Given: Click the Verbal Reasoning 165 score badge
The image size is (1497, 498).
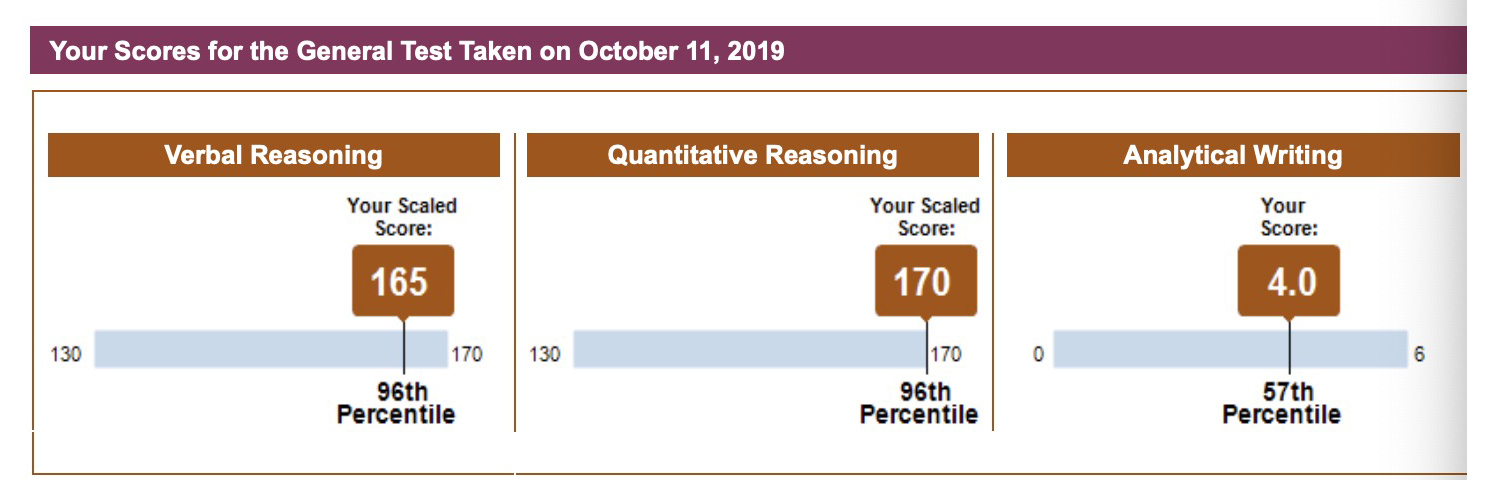Looking at the screenshot, I should pyautogui.click(x=401, y=281).
